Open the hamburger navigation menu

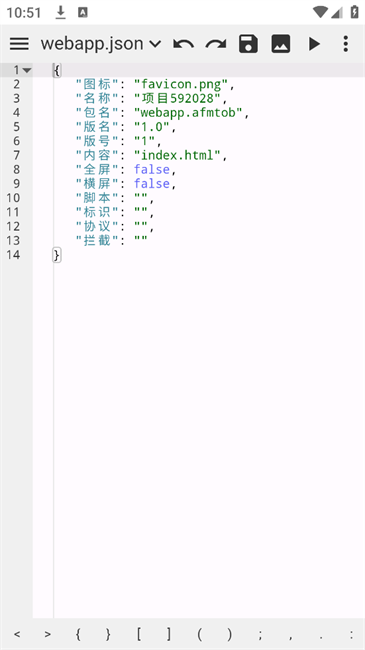coord(19,44)
